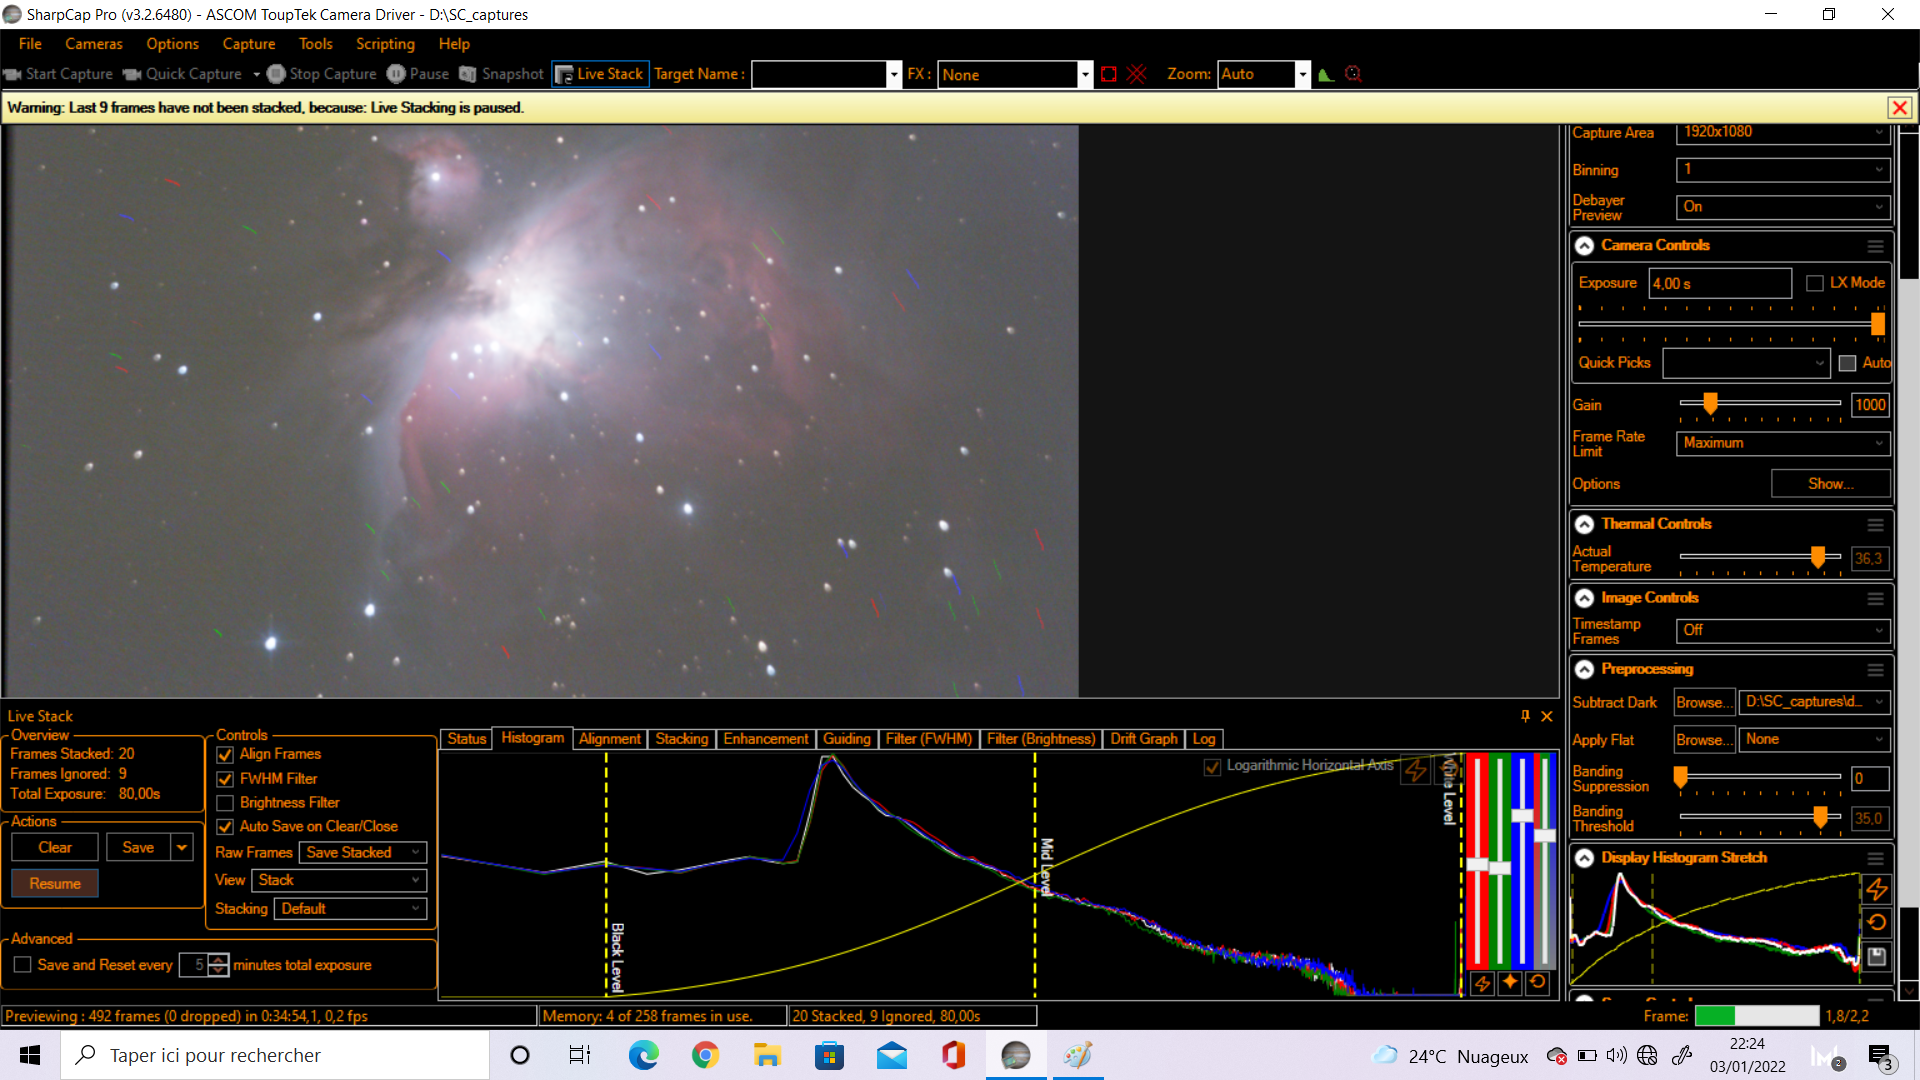Click the Gain slider handle
The image size is (1920, 1080).
point(1710,403)
